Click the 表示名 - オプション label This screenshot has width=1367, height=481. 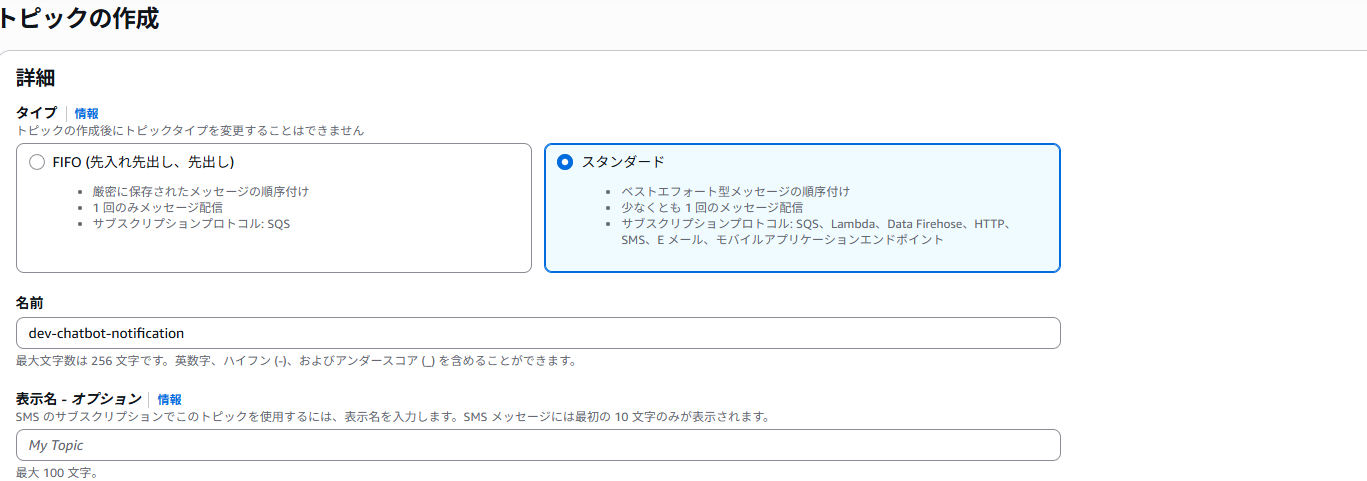[x=79, y=399]
